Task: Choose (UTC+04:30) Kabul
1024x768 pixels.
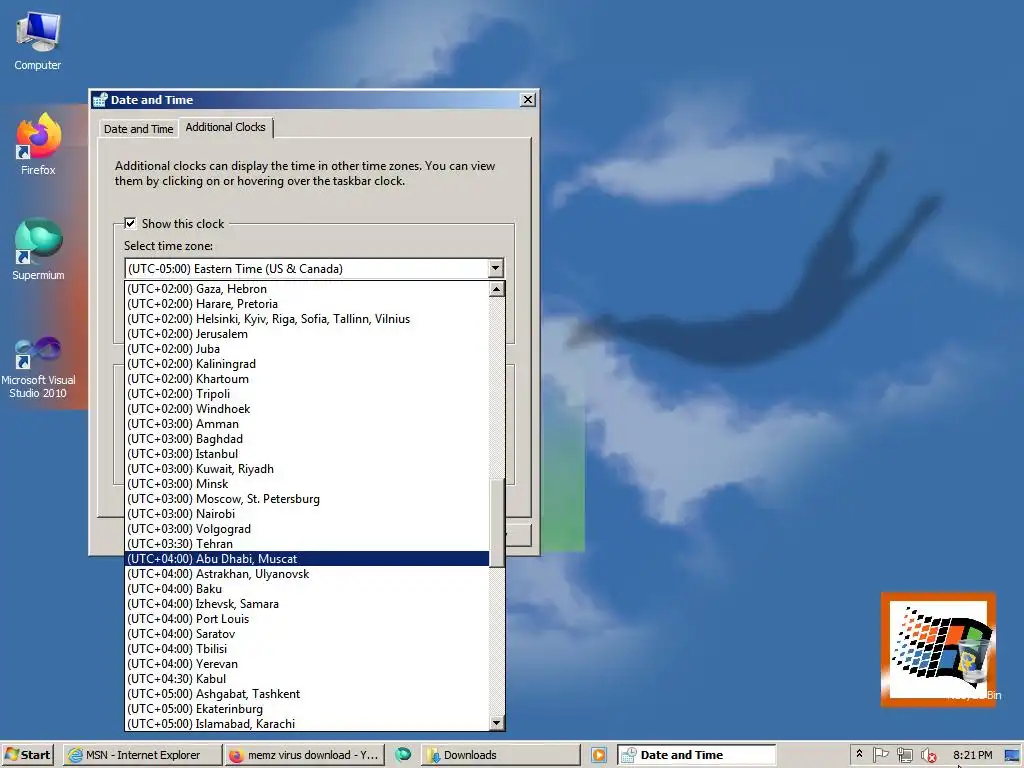Action: pyautogui.click(x=306, y=679)
